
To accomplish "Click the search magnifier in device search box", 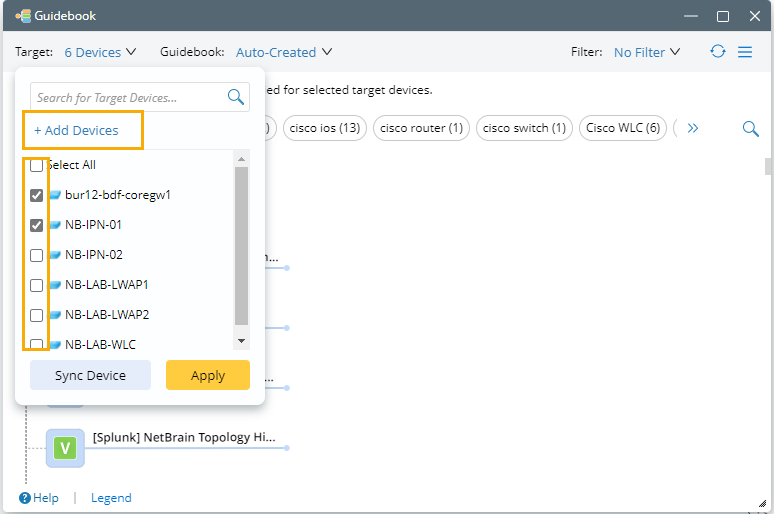I will (236, 97).
